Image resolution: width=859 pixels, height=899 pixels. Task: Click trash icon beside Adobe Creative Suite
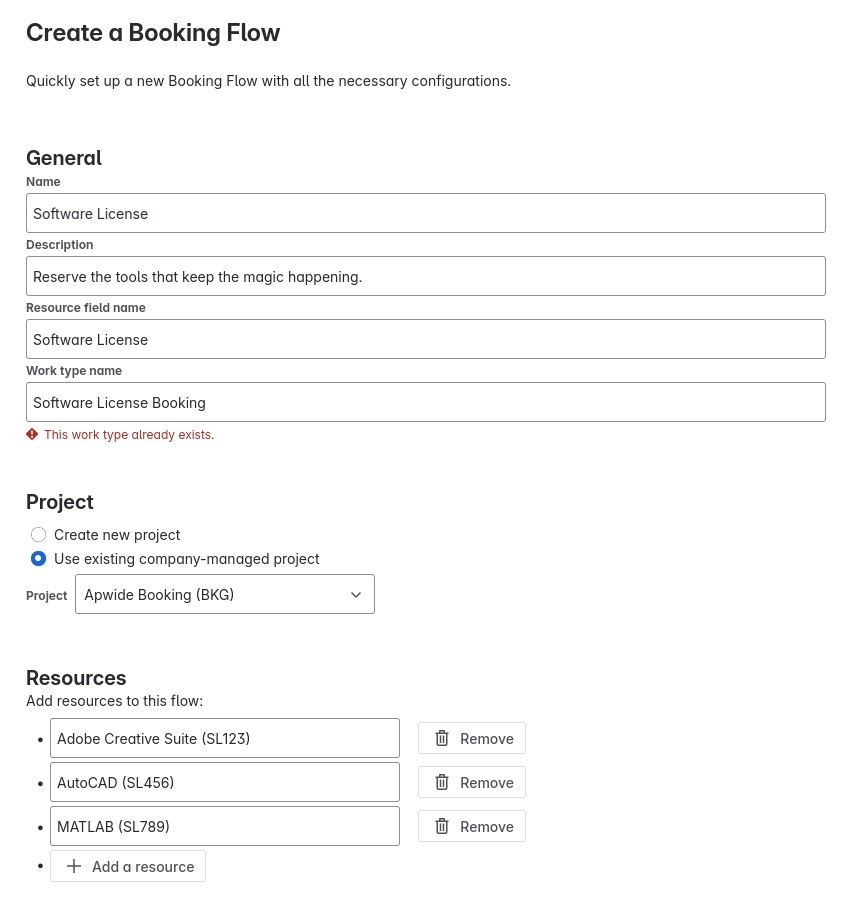(x=442, y=739)
